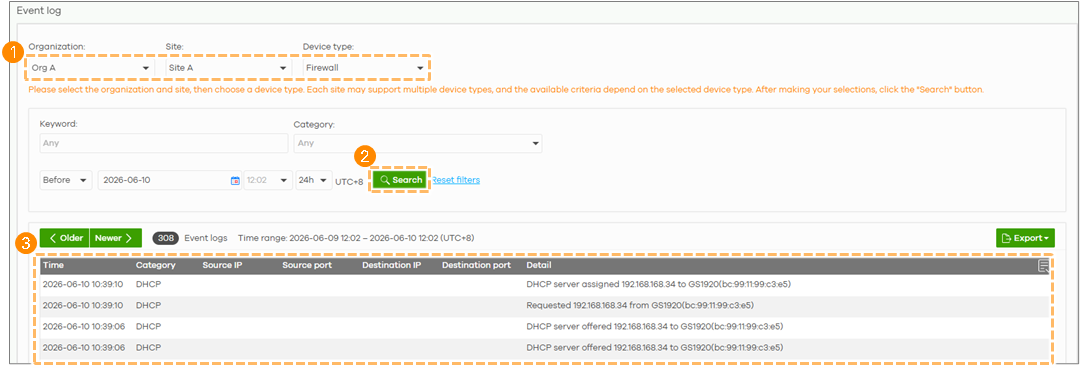This screenshot has width=1080, height=370.
Task: Click the Time range text above the table
Action: [x=356, y=238]
